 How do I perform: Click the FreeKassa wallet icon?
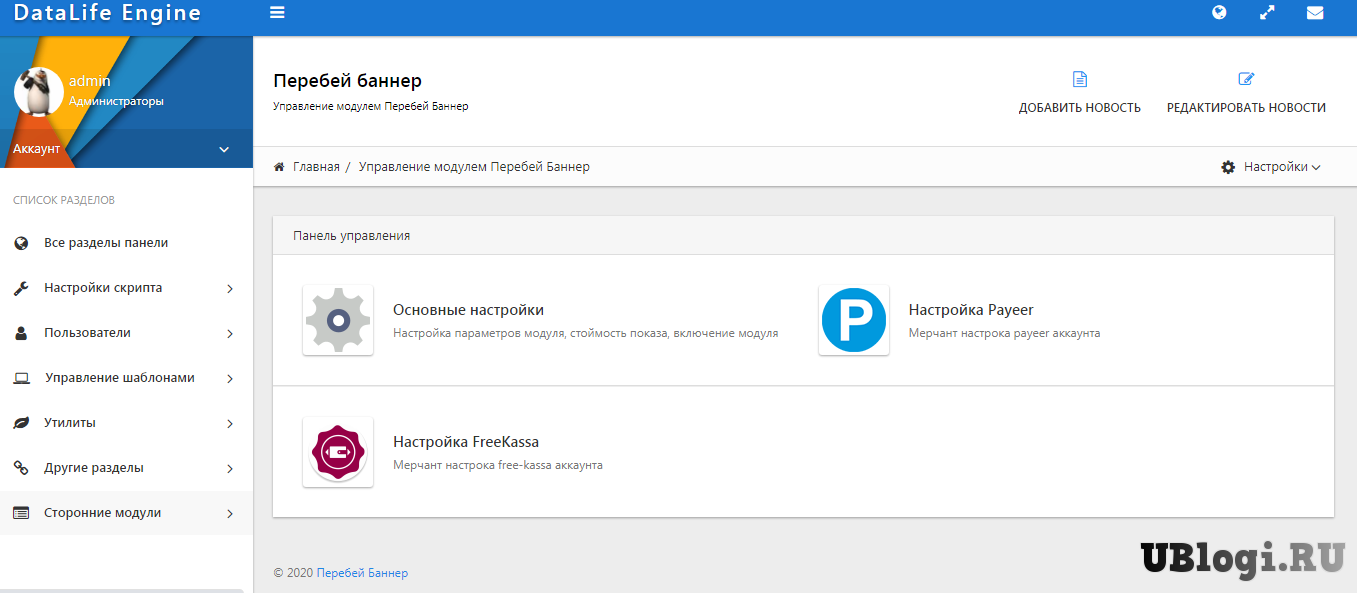pos(338,452)
